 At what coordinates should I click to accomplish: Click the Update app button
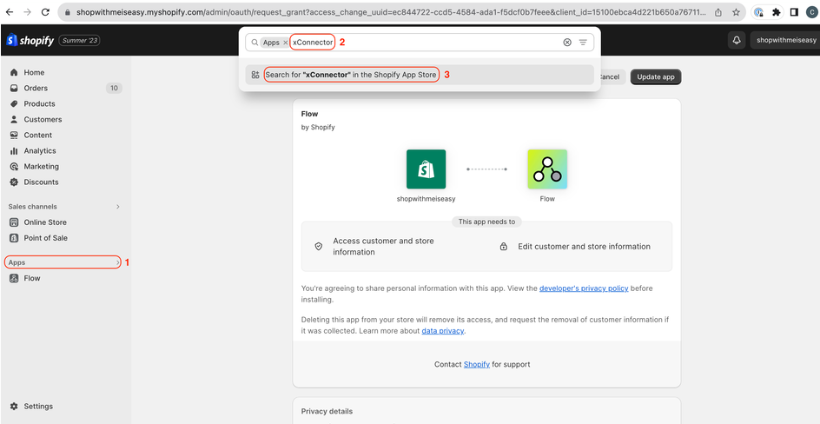[656, 77]
